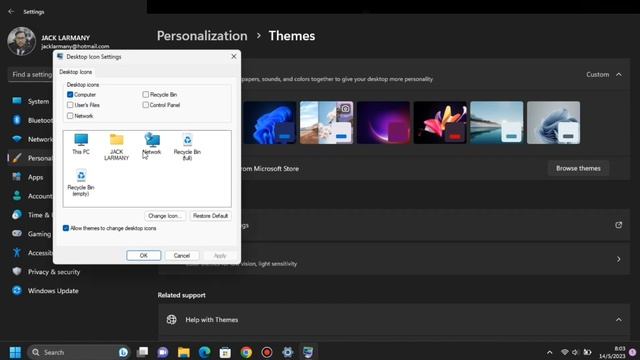Click the Network wifi sidebar icon
The height and width of the screenshot is (360, 640).
(x=17, y=139)
